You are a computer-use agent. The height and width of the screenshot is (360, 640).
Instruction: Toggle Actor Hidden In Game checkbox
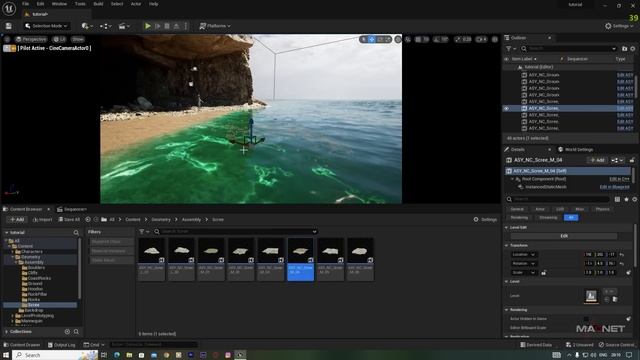point(586,319)
